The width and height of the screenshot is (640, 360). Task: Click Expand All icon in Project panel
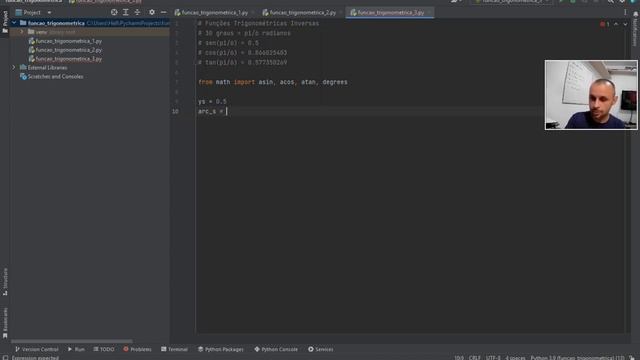126,13
